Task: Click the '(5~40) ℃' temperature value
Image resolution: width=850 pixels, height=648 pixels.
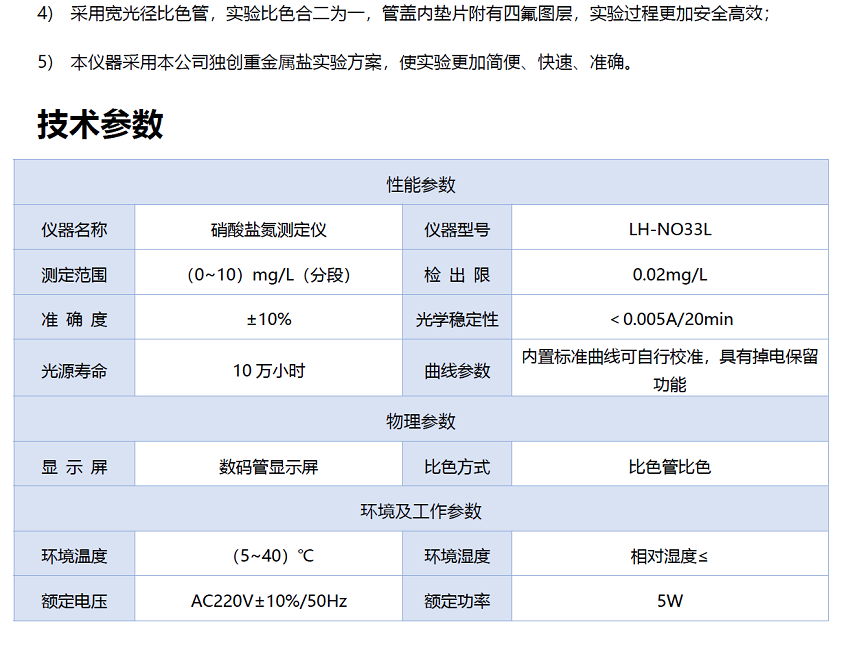Action: pyautogui.click(x=273, y=556)
